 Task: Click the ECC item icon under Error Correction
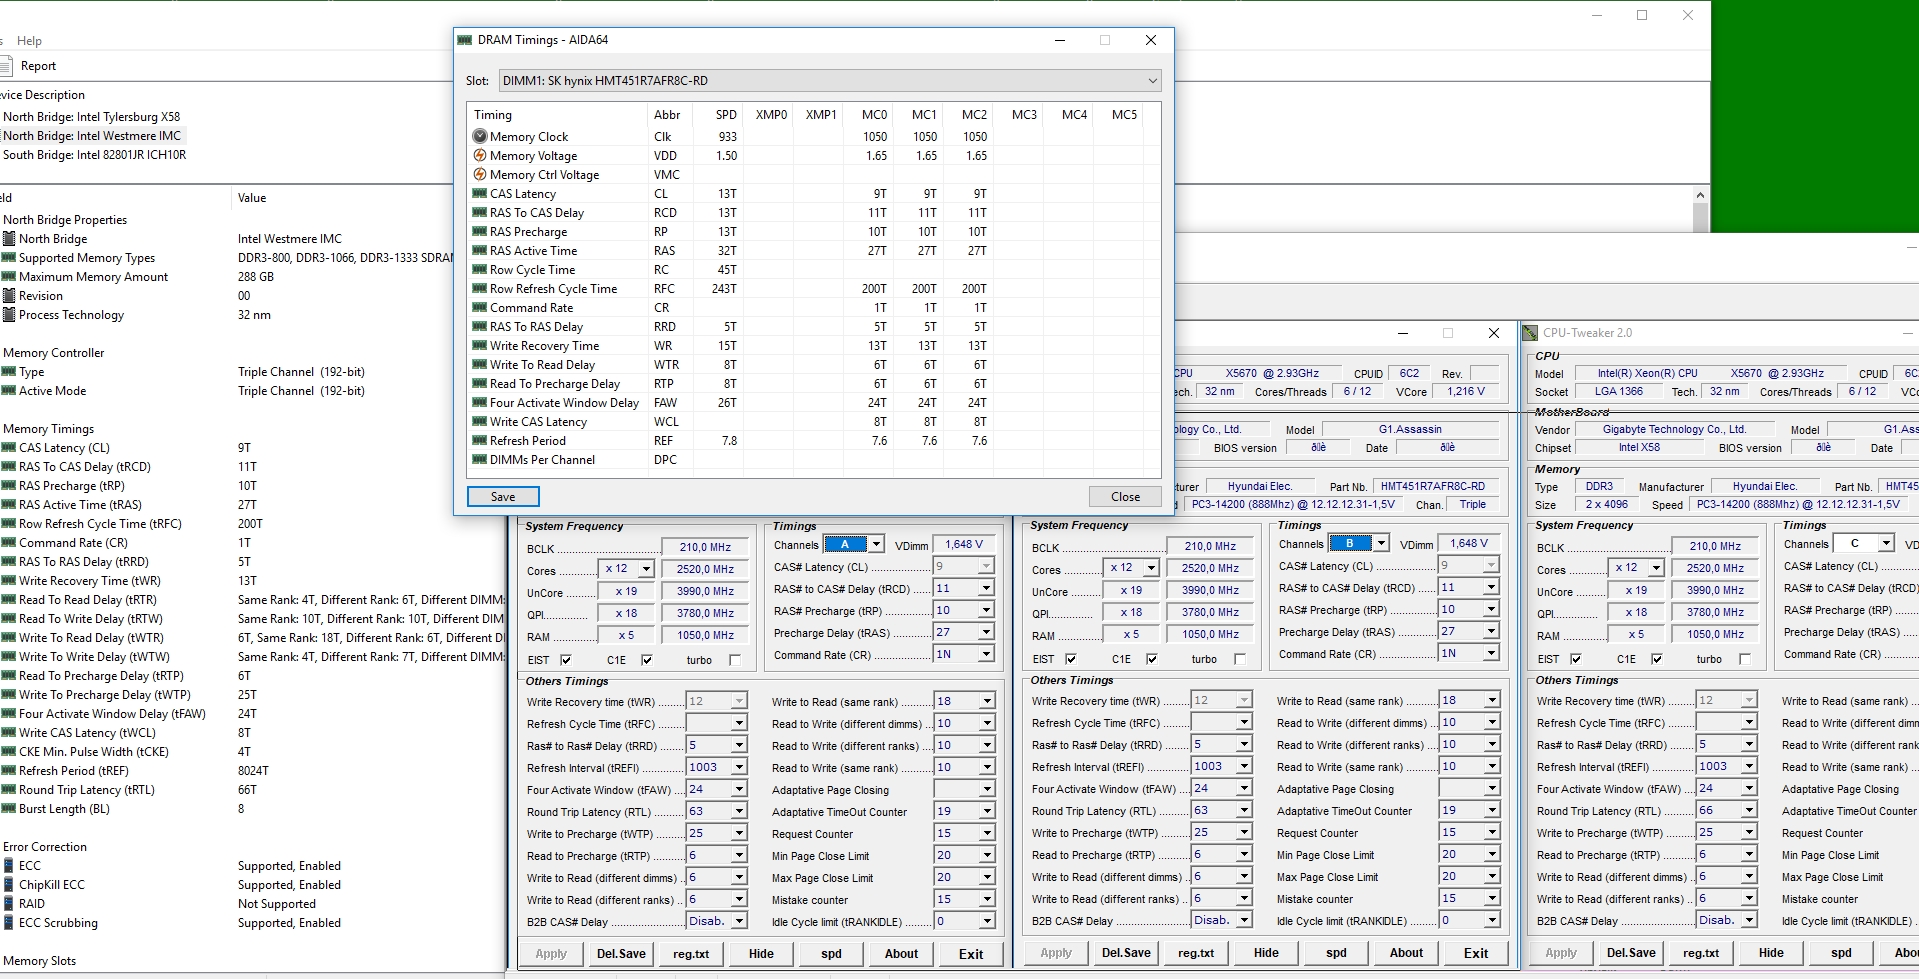9,866
